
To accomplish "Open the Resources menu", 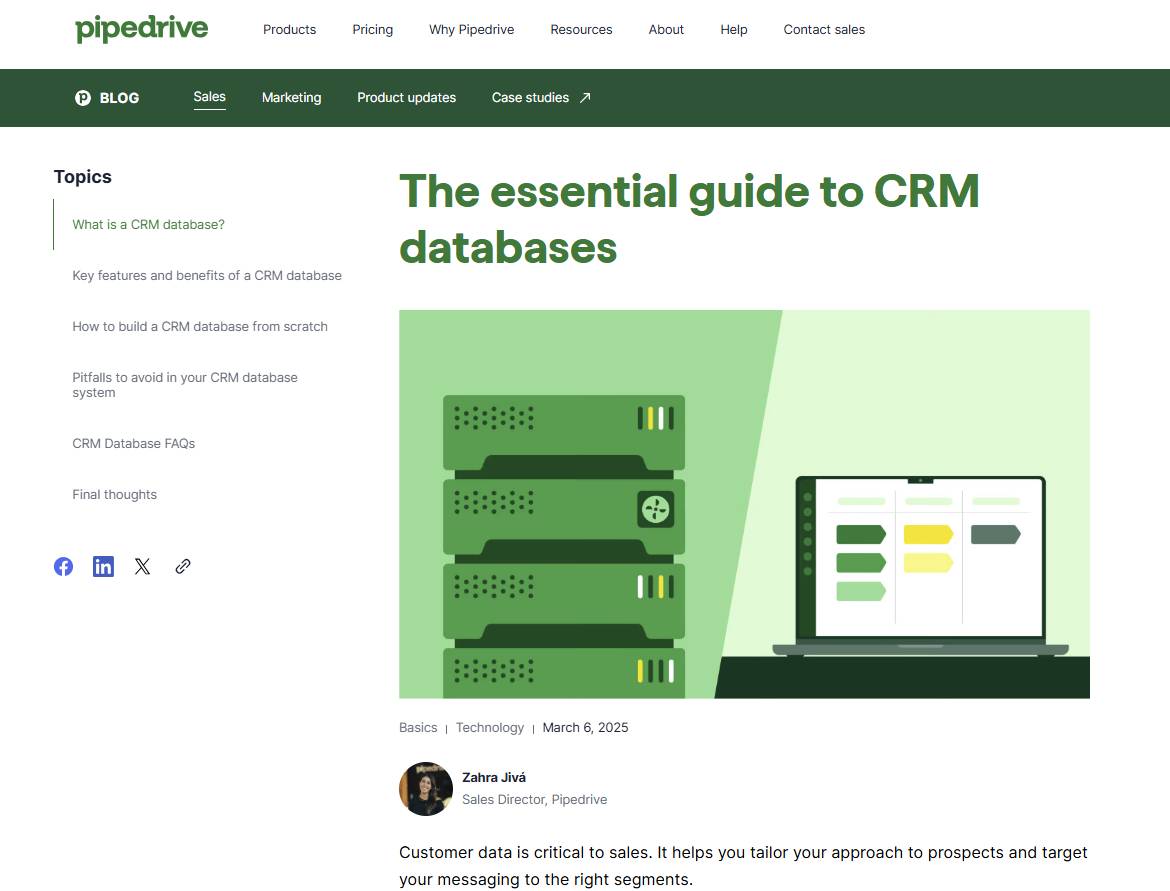I will click(x=581, y=30).
